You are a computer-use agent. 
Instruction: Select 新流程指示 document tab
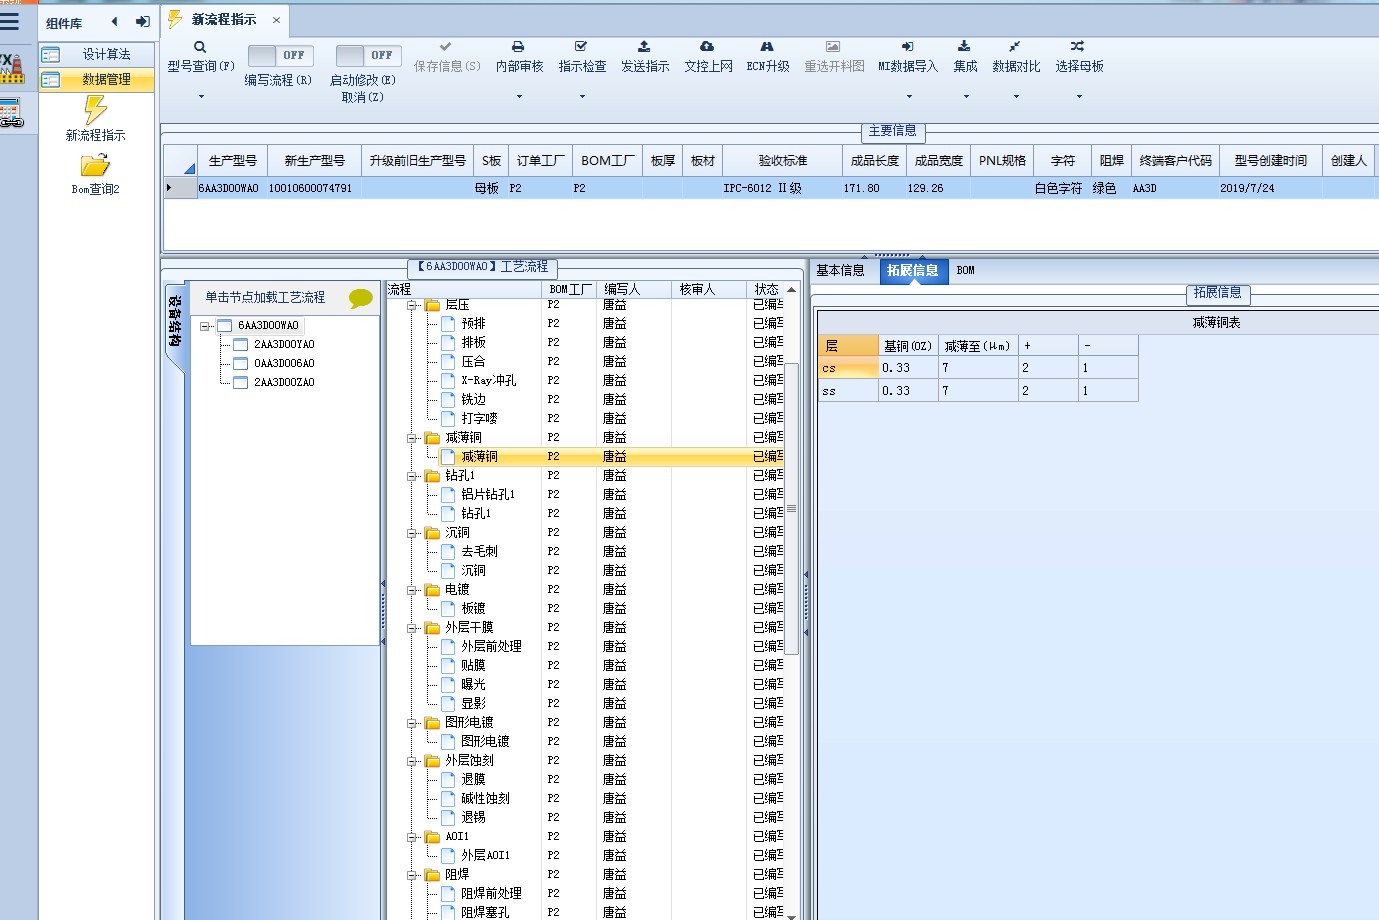pyautogui.click(x=224, y=20)
